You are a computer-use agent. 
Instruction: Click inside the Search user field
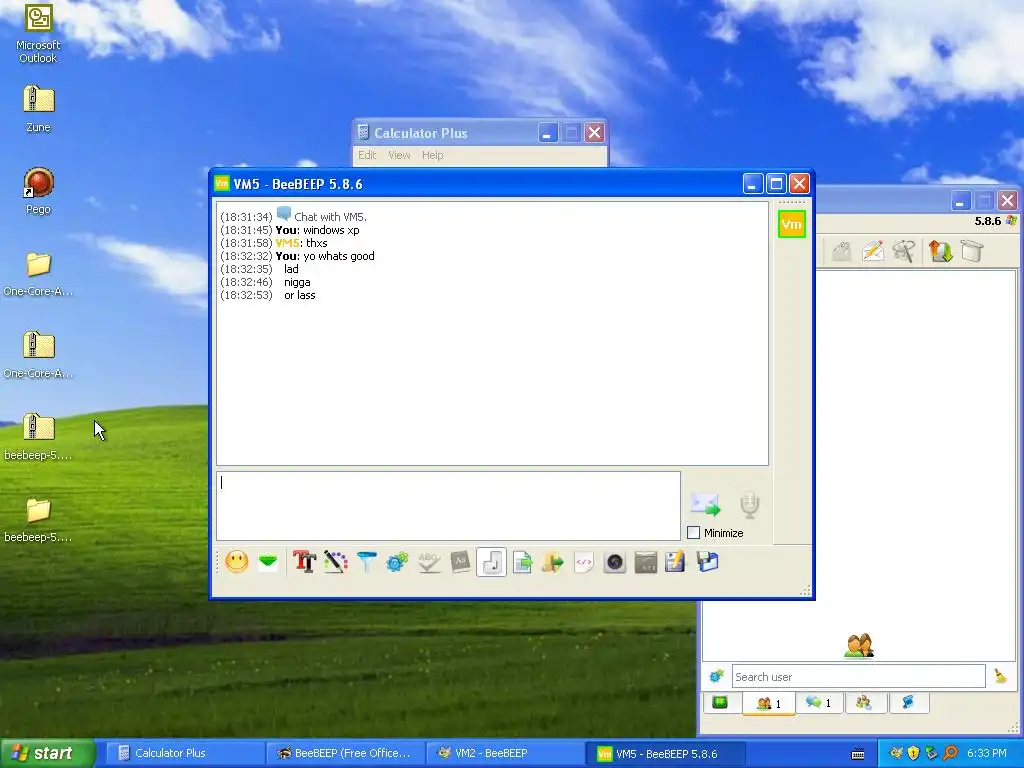point(858,677)
